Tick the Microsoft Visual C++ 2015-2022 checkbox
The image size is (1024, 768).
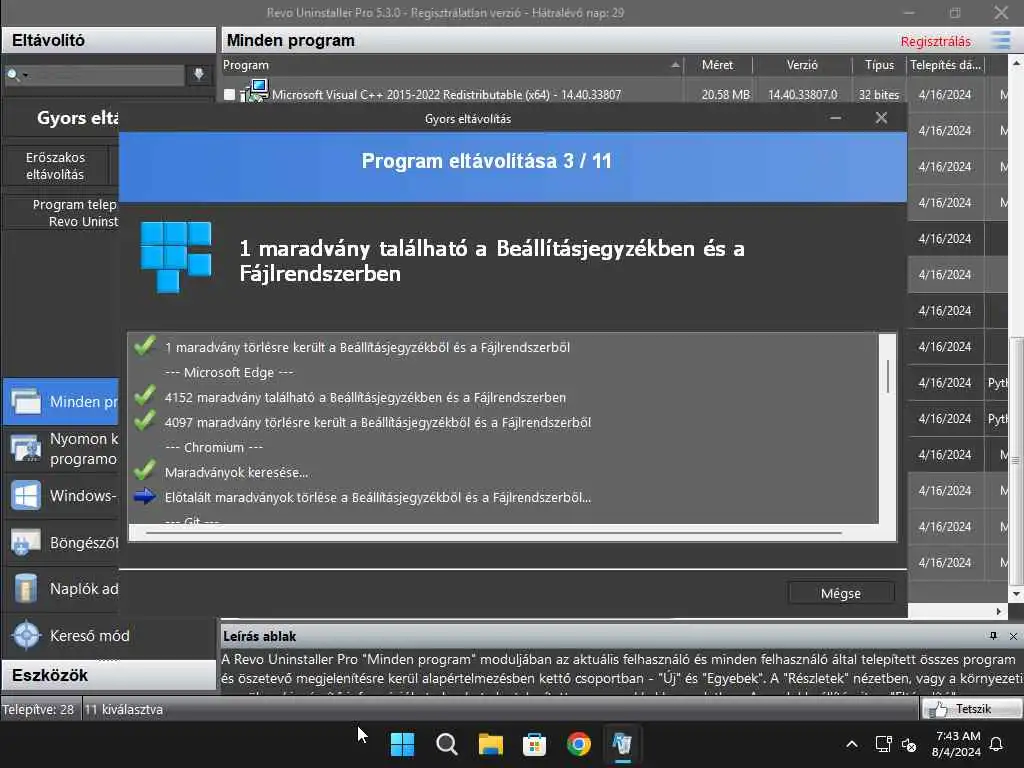pyautogui.click(x=229, y=95)
